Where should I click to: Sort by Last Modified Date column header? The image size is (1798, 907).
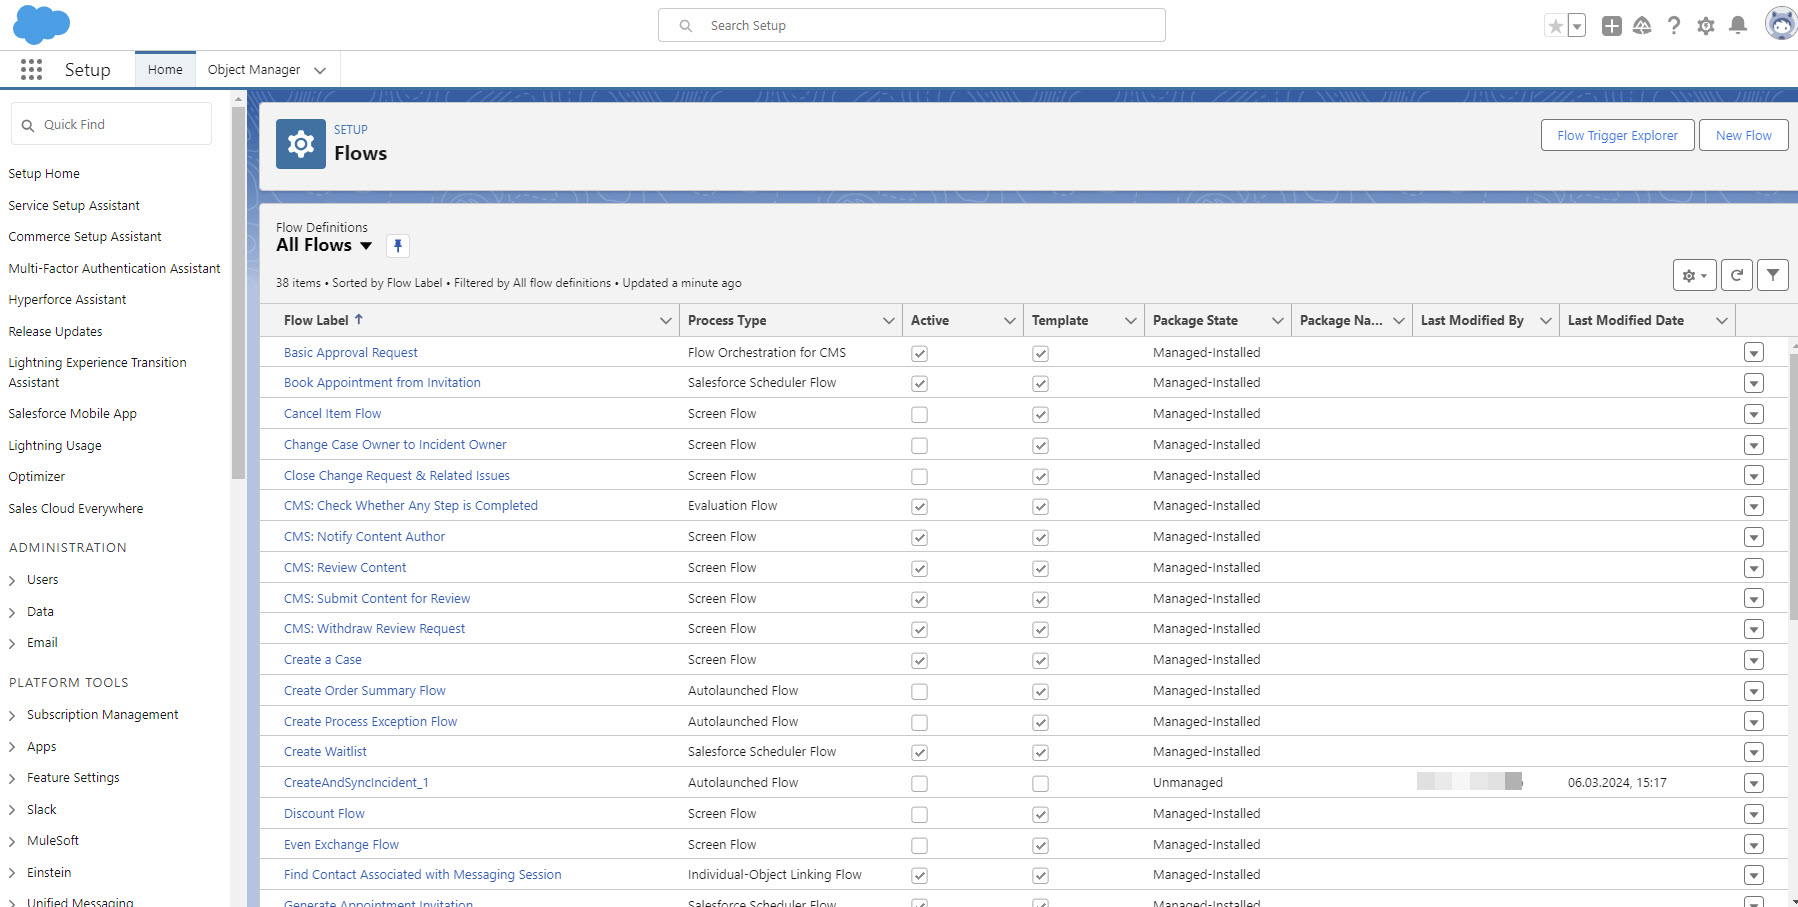[x=1625, y=321]
